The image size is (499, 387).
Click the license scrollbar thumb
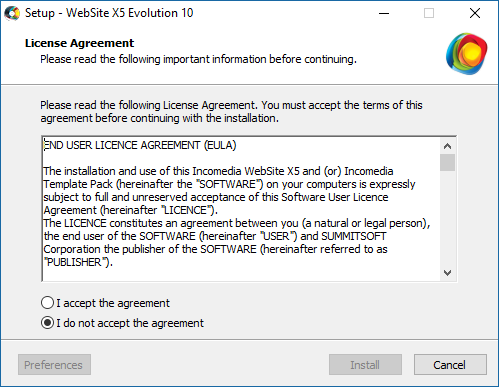[447, 162]
